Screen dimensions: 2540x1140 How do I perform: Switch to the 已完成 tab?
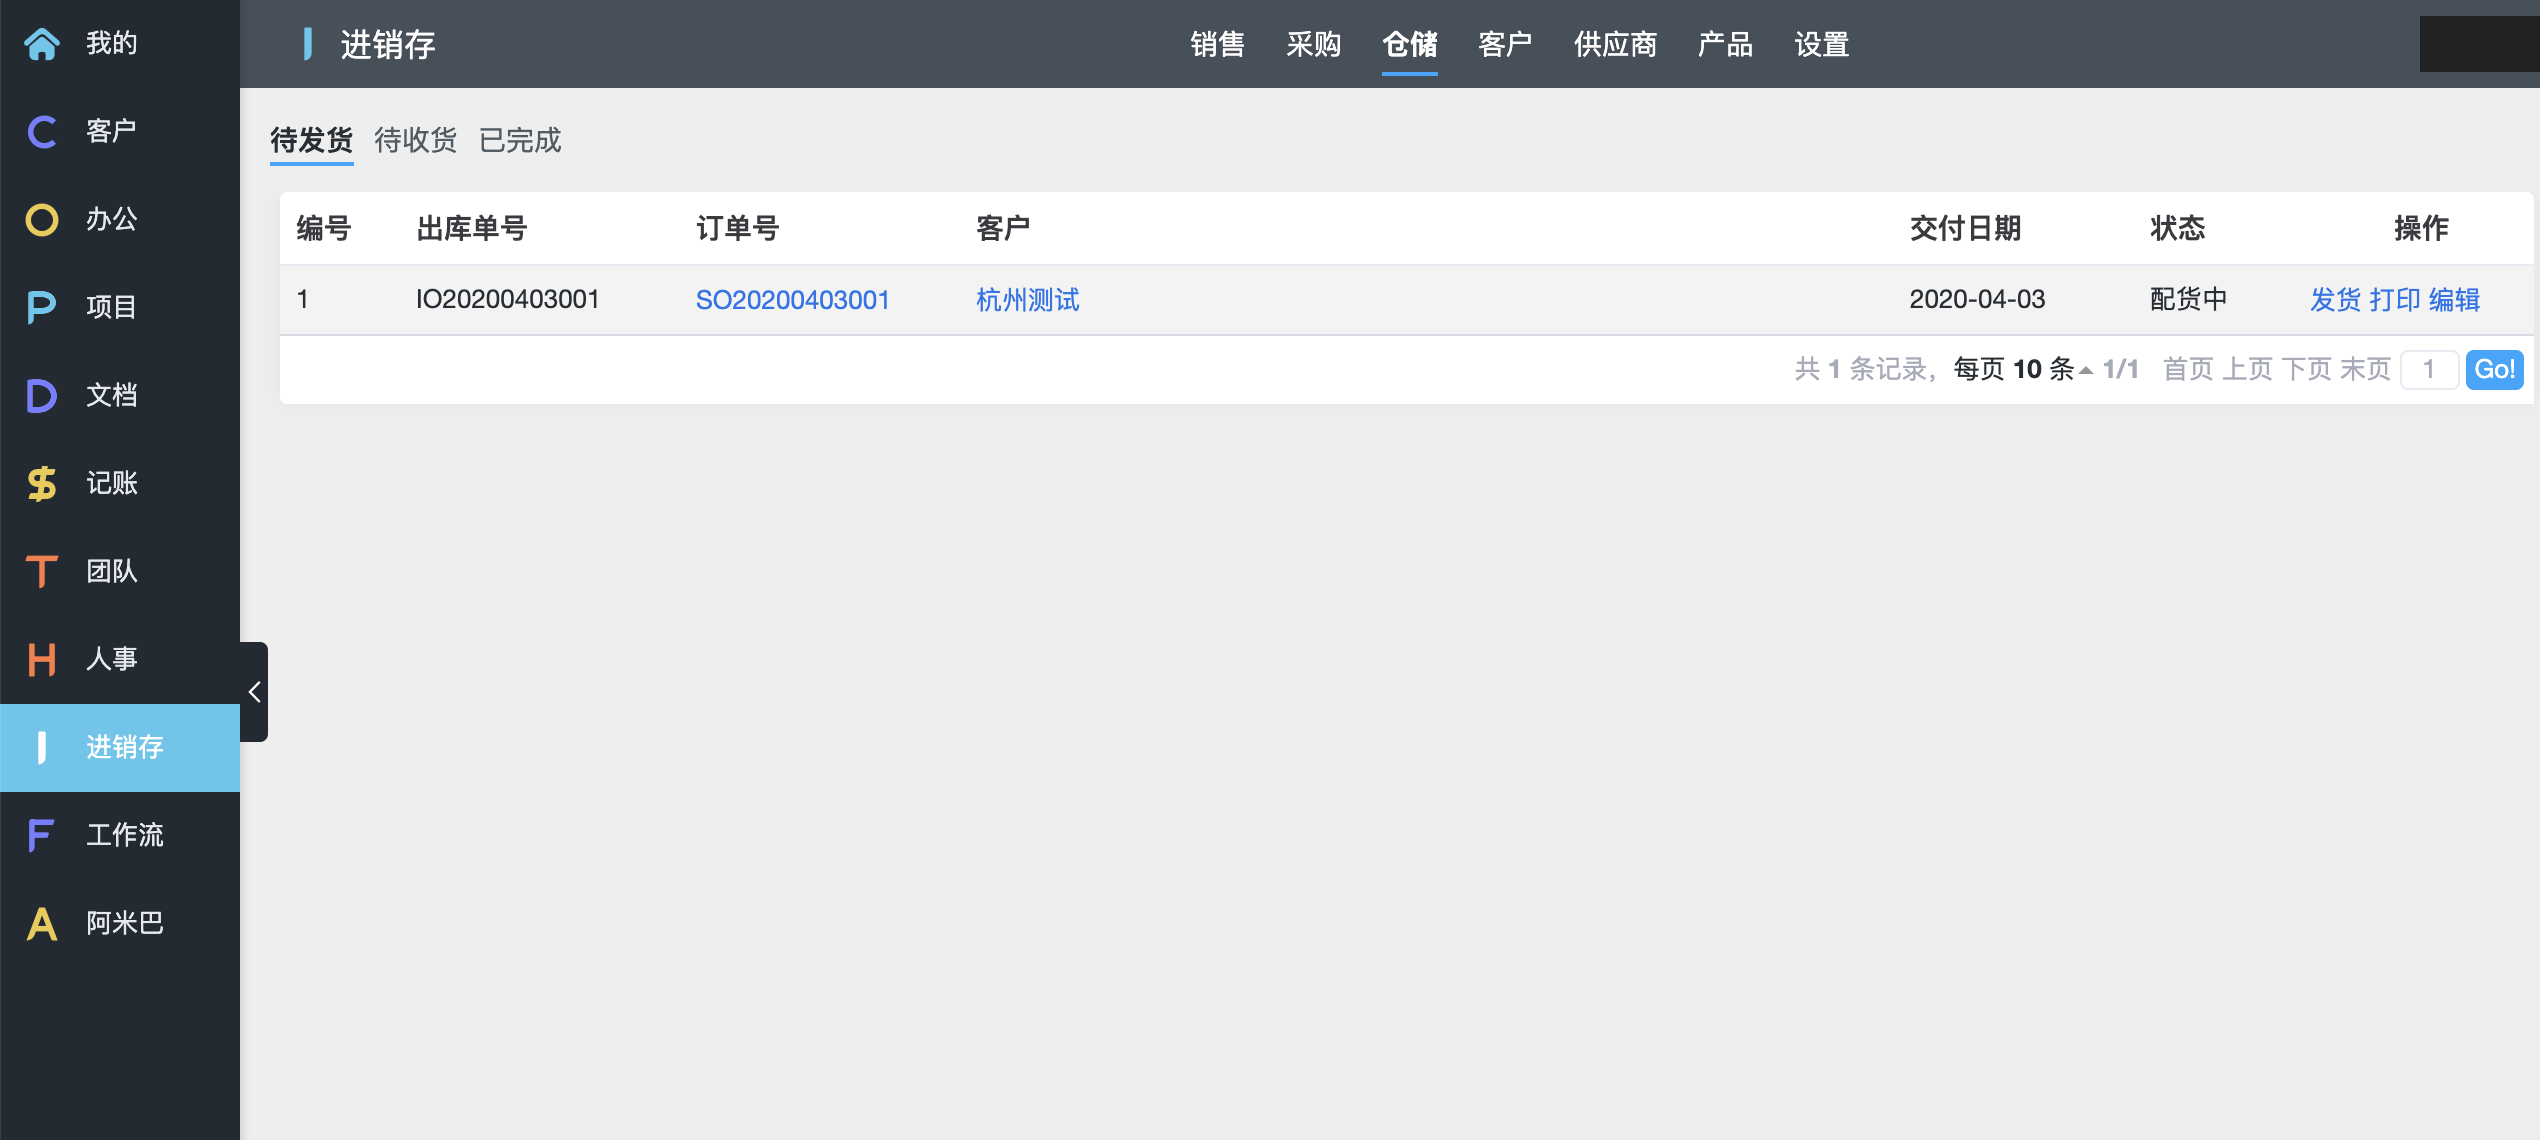[520, 140]
